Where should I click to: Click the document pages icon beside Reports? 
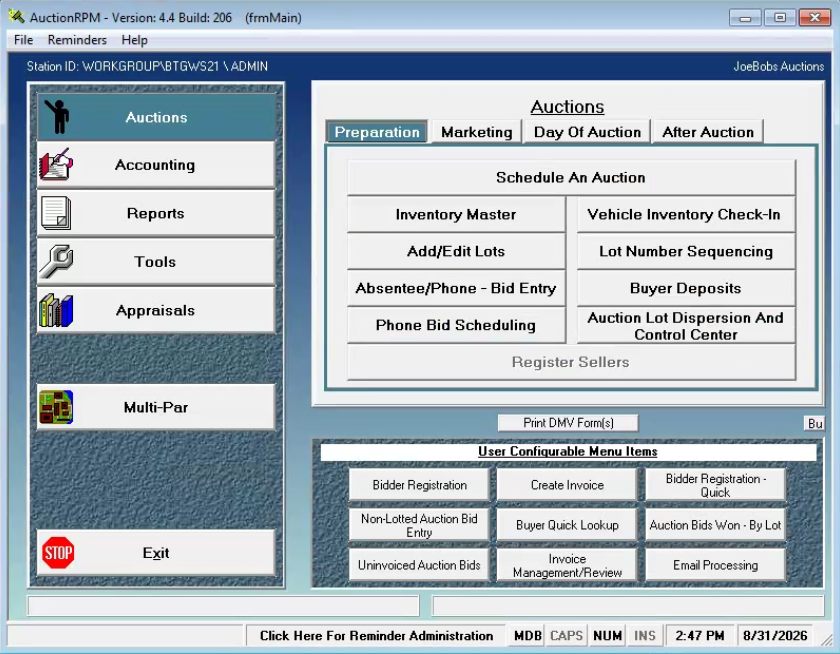pyautogui.click(x=56, y=213)
